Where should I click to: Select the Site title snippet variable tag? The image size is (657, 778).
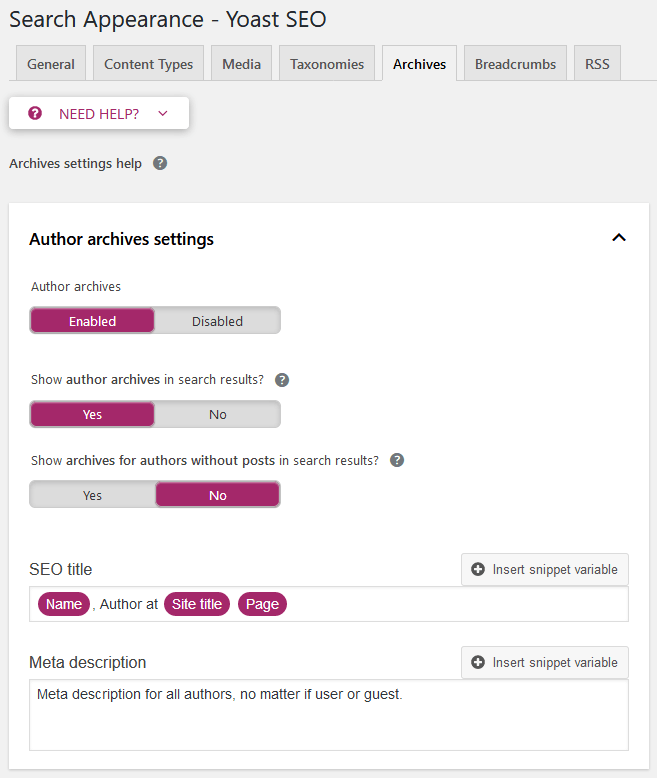197,604
